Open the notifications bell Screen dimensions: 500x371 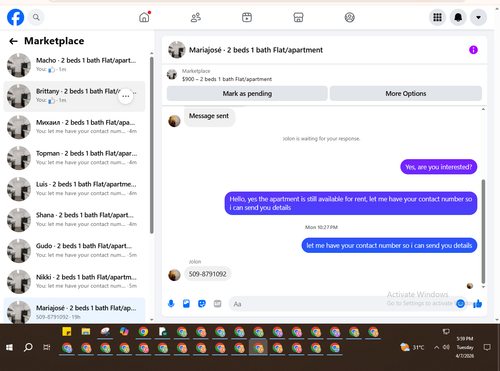(x=458, y=17)
